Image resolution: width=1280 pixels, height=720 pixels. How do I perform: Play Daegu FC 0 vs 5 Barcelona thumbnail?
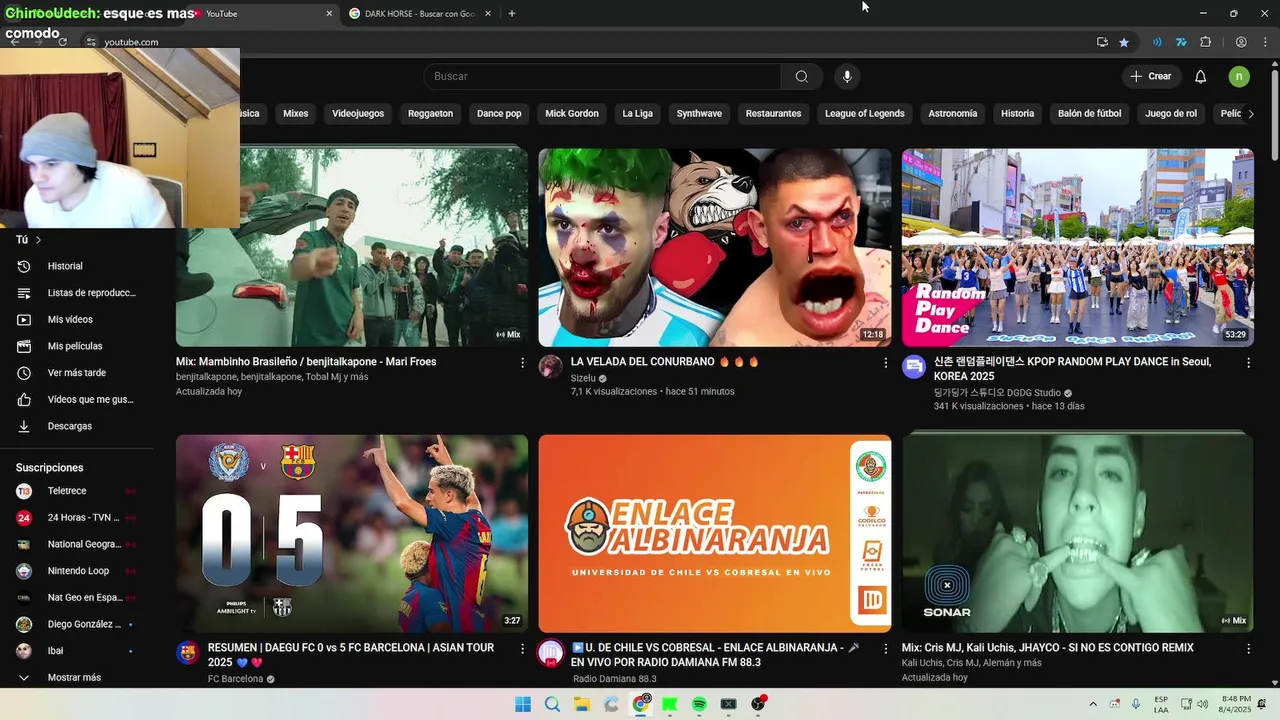(x=352, y=533)
